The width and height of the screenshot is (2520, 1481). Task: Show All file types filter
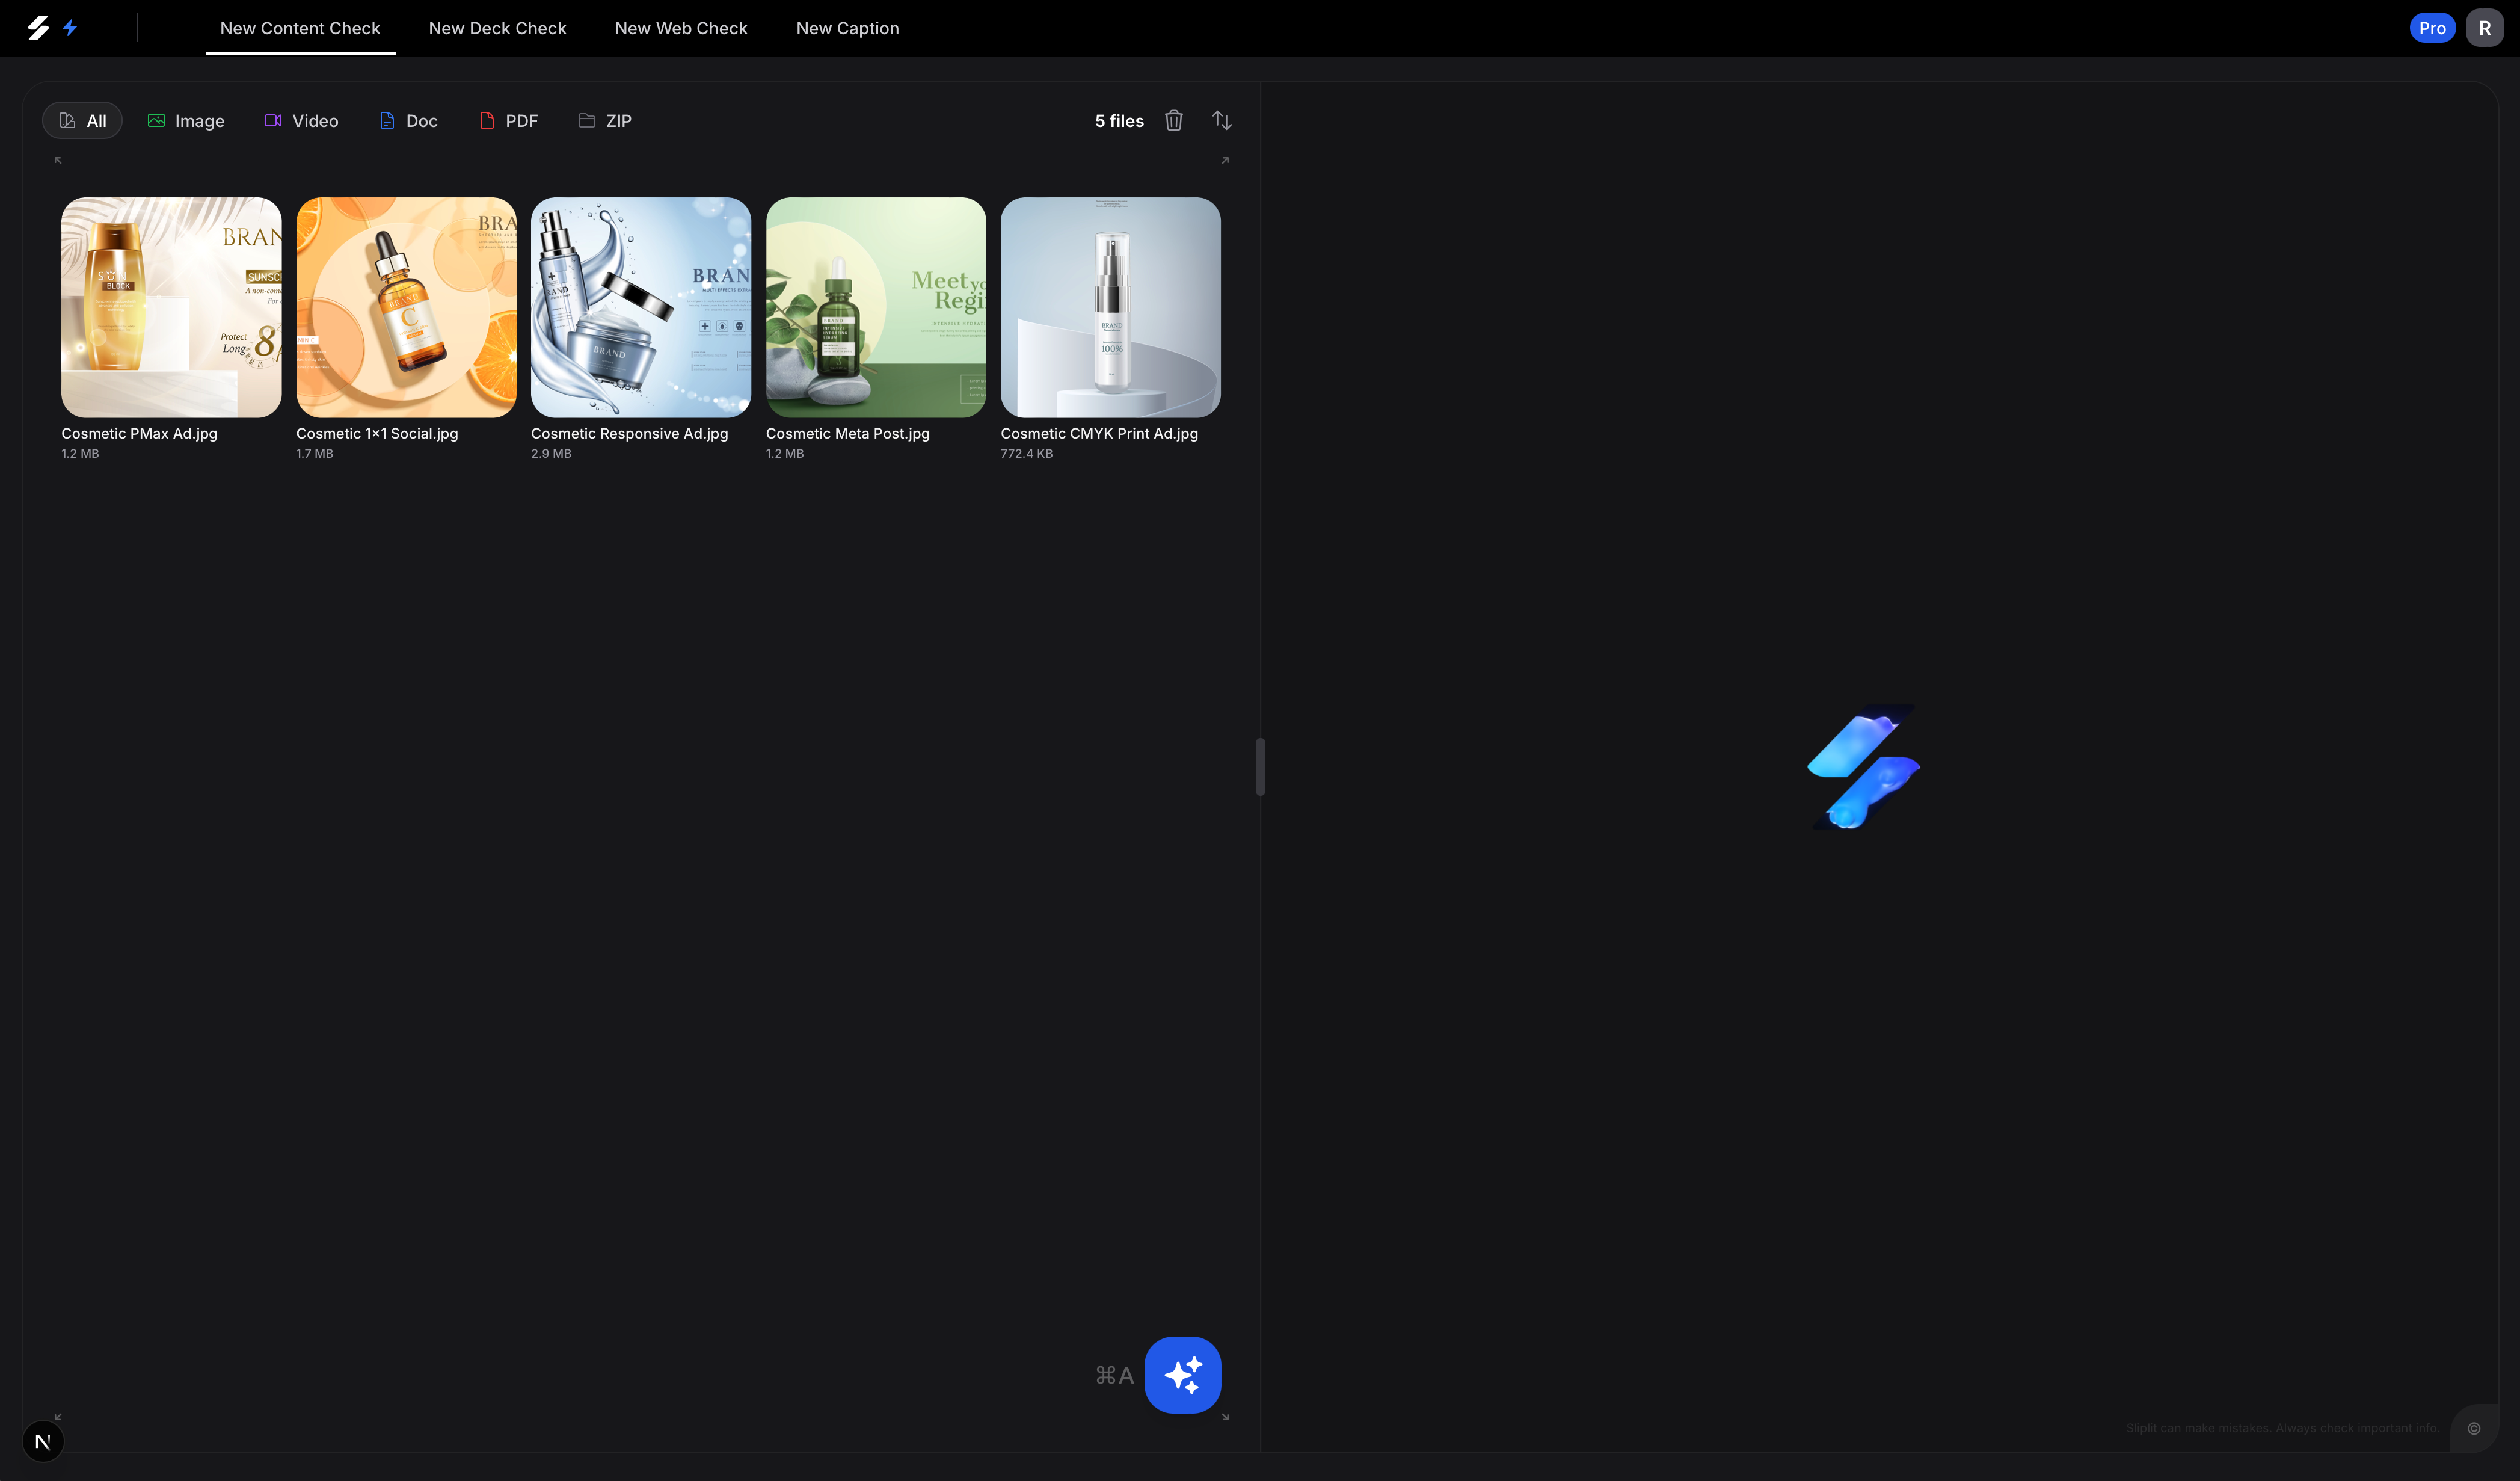pos(82,121)
